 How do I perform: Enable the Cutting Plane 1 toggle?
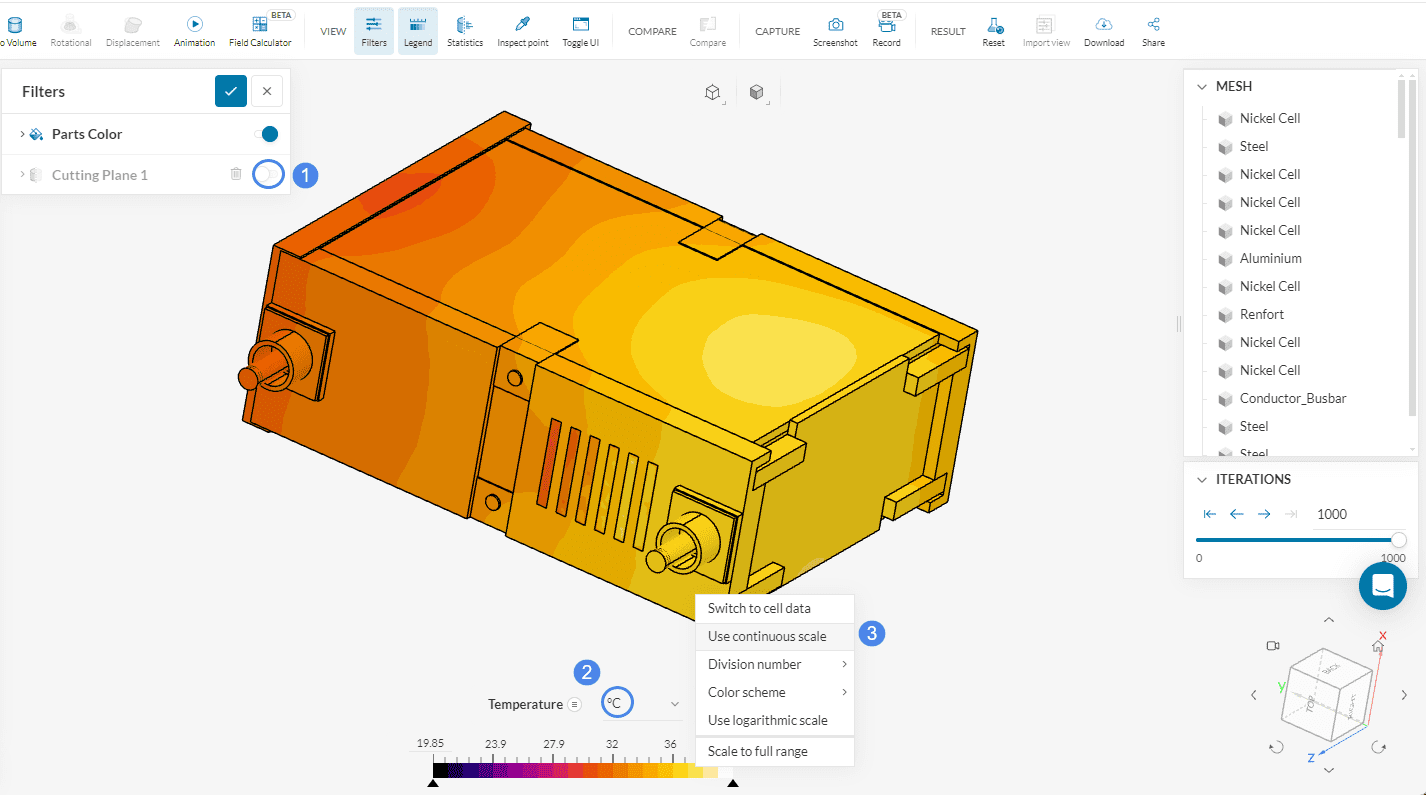(266, 174)
